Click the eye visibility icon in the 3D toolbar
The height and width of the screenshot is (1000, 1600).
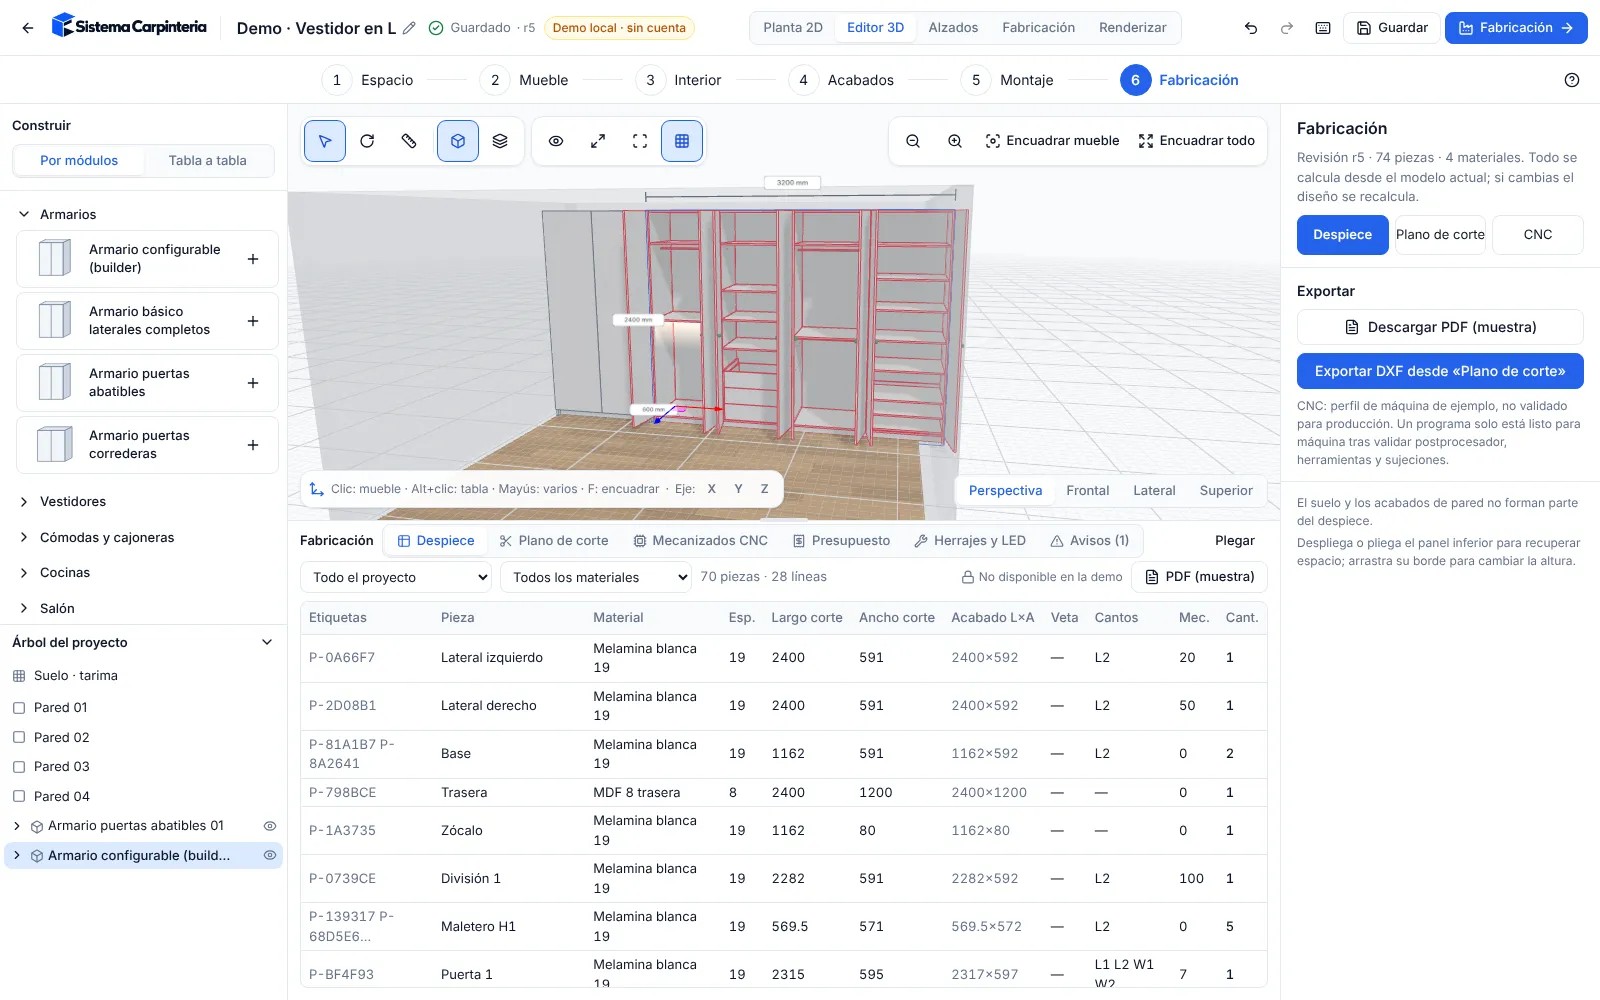[556, 141]
